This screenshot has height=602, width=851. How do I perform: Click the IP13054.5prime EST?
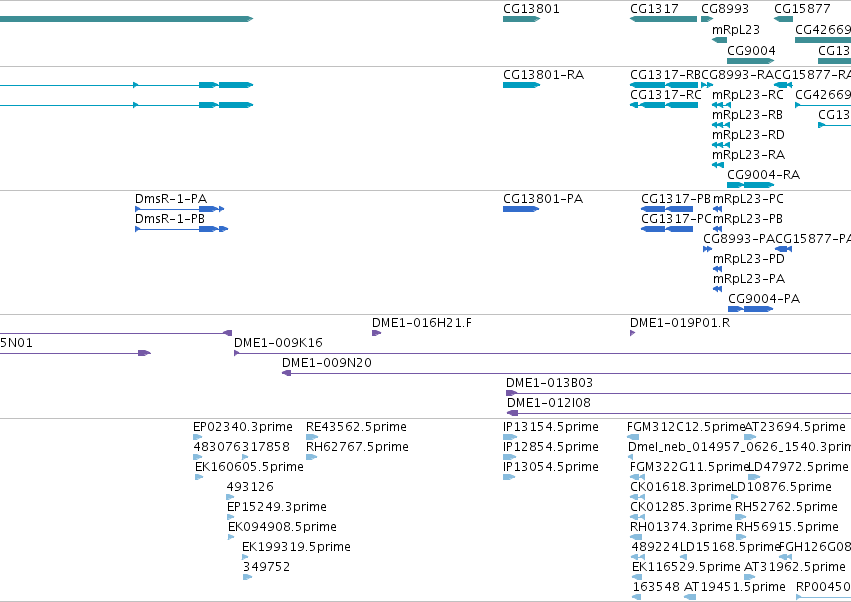pyautogui.click(x=509, y=477)
